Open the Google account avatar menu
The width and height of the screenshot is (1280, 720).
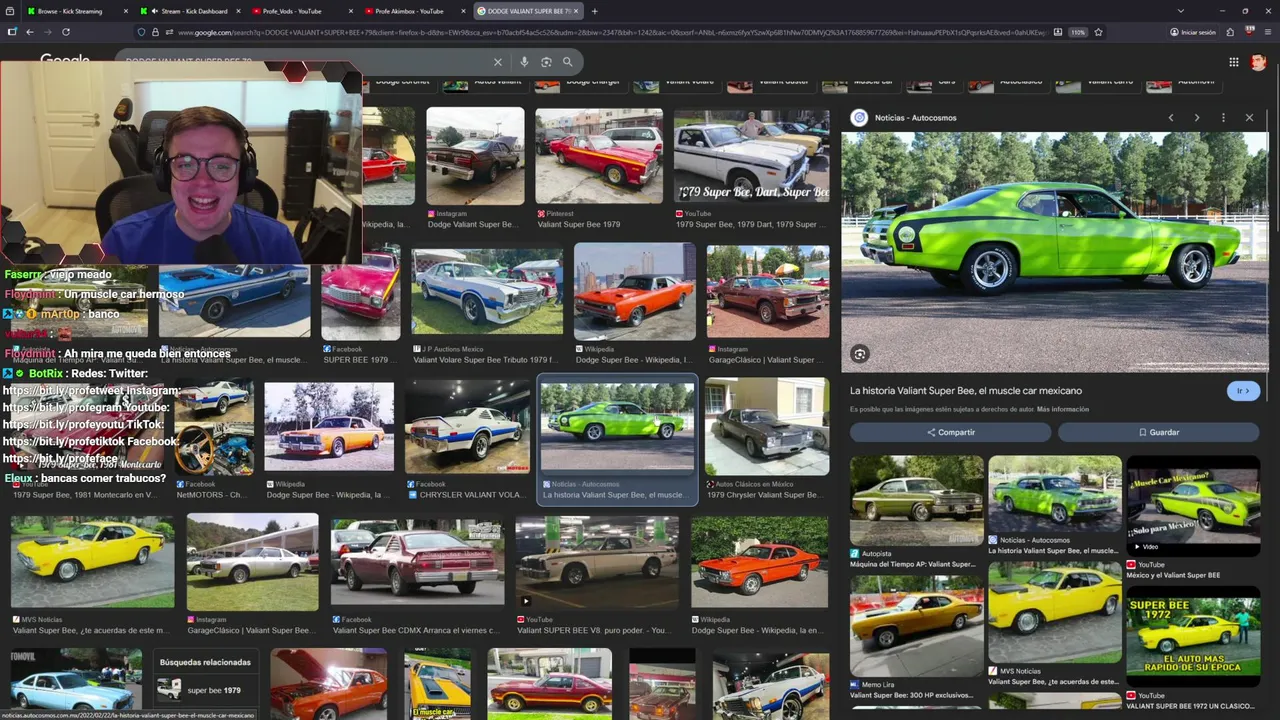point(1258,62)
